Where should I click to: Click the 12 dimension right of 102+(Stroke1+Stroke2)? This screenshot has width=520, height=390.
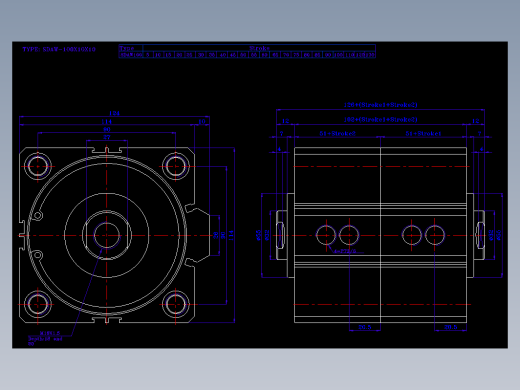click(475, 121)
